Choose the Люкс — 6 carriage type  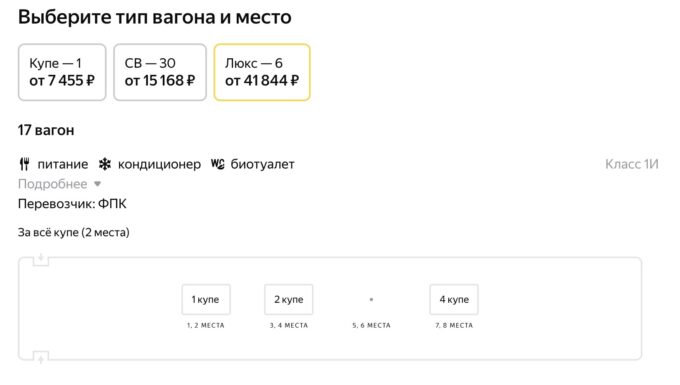(262, 72)
